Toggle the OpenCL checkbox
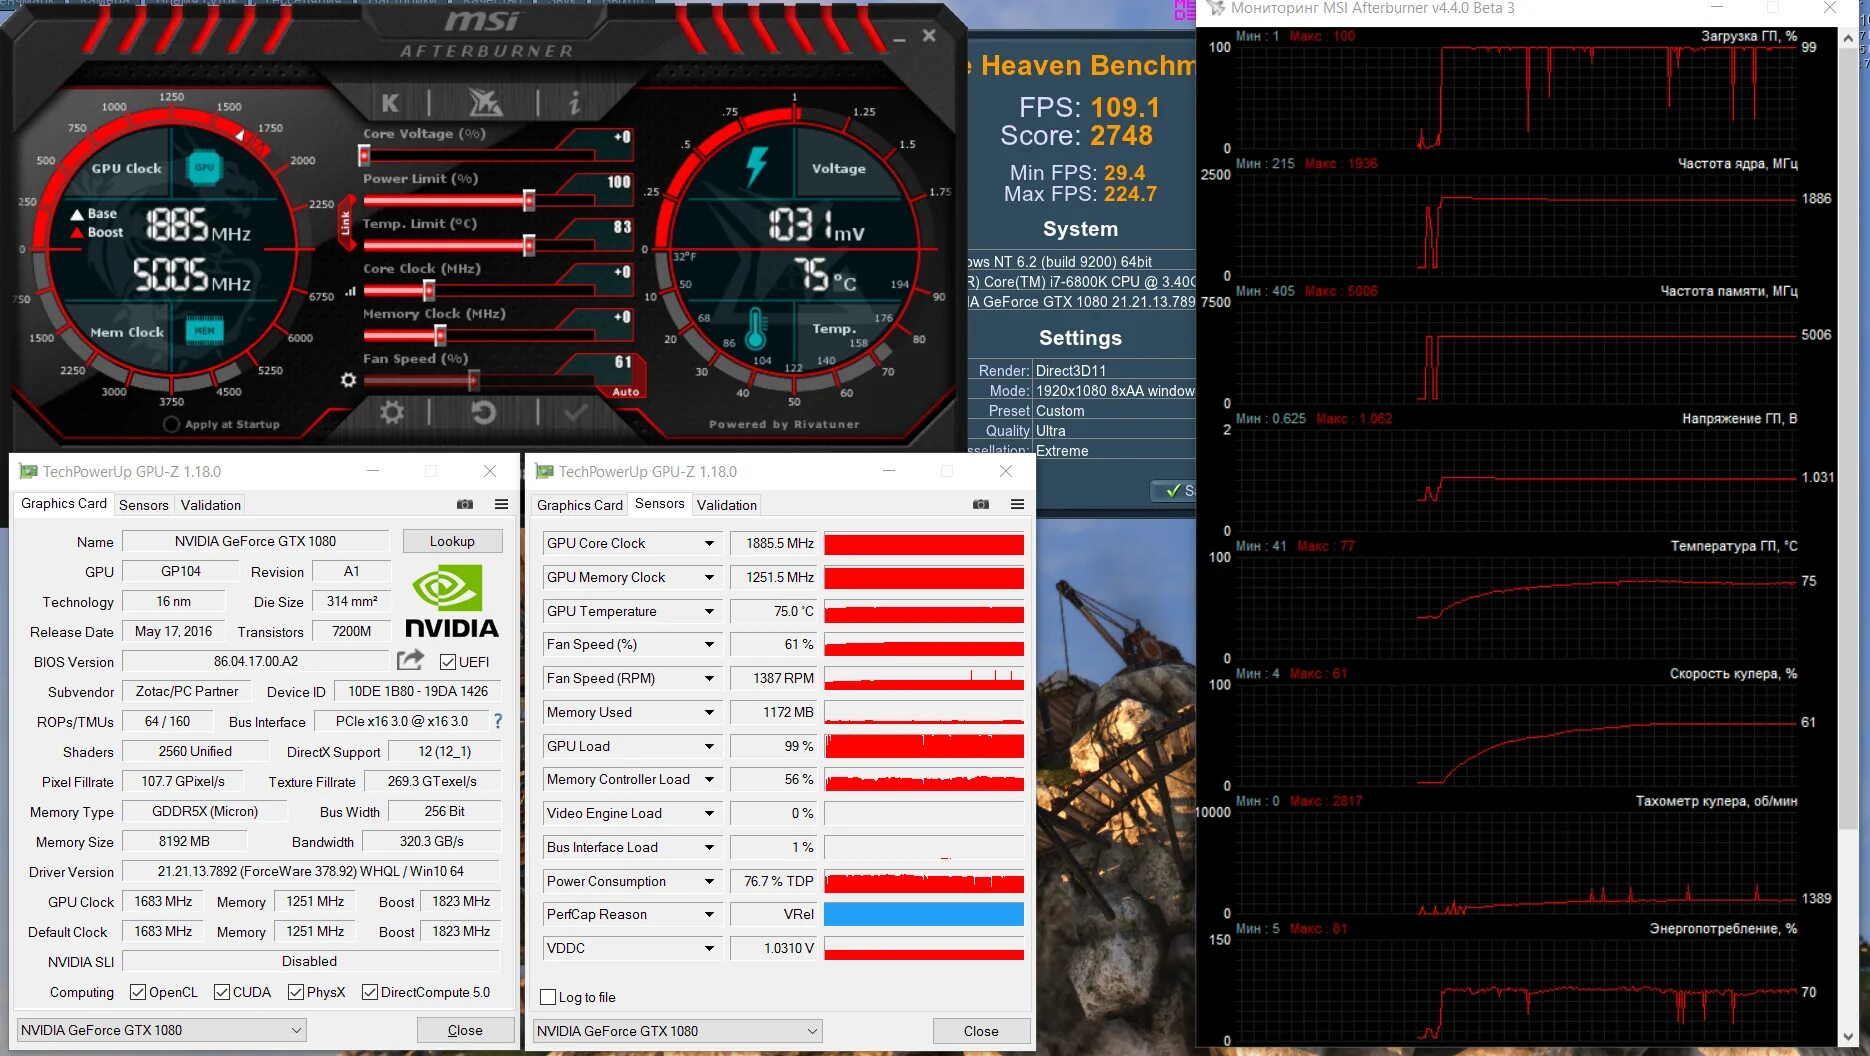 pos(138,992)
